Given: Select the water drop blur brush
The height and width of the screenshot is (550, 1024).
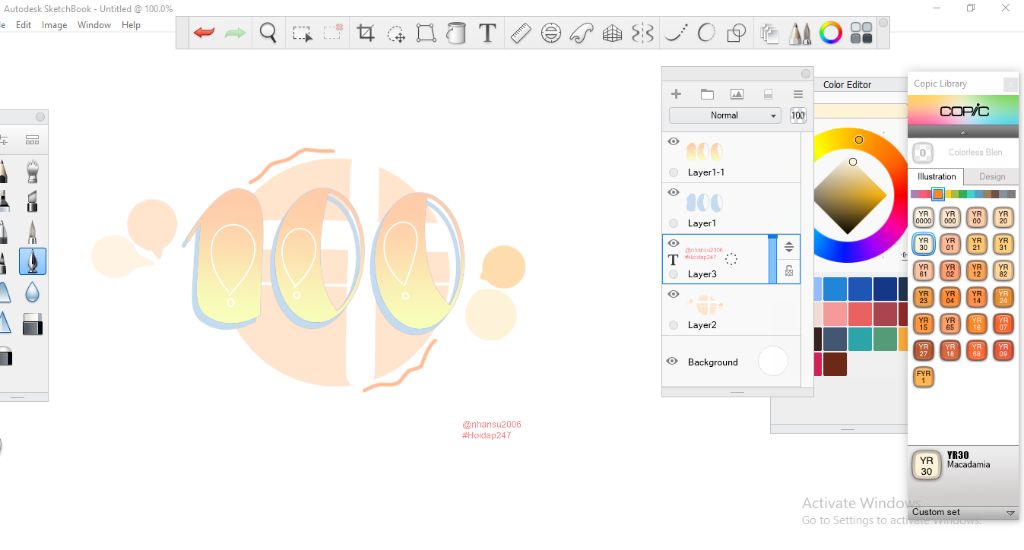Looking at the screenshot, I should pyautogui.click(x=32, y=292).
